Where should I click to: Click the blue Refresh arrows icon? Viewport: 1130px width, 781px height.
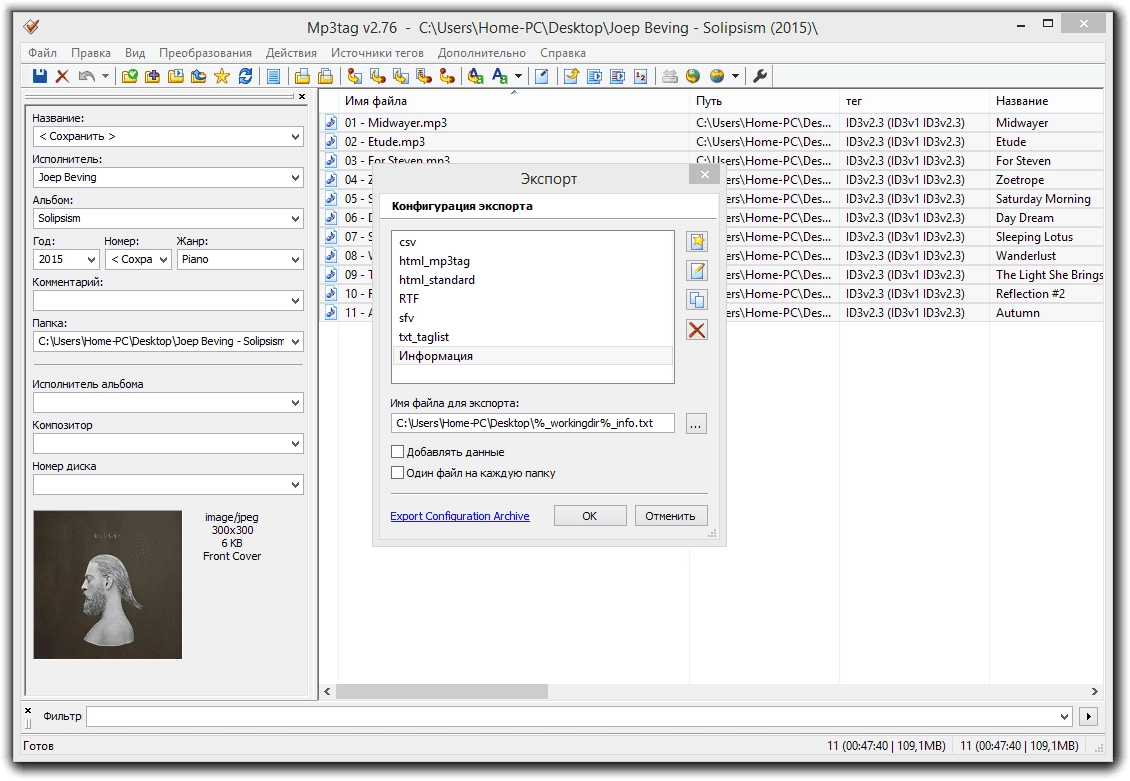pyautogui.click(x=245, y=76)
